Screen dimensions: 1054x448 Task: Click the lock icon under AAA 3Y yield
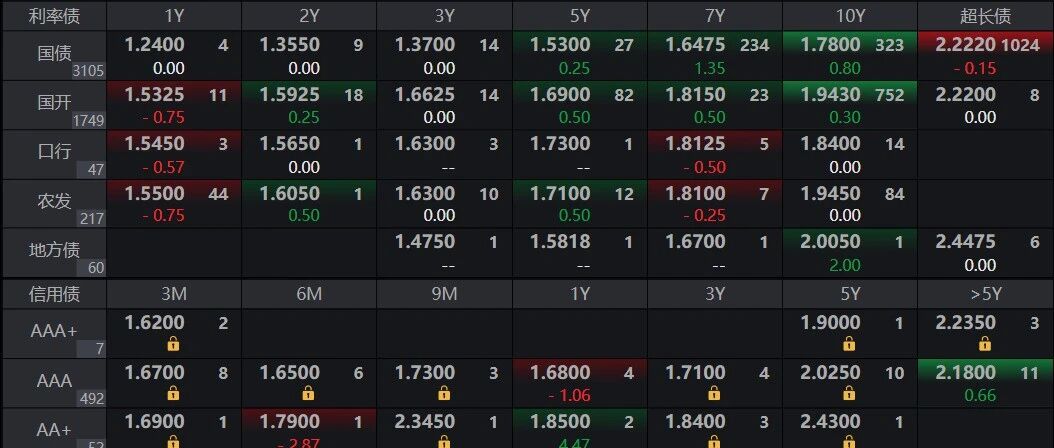point(714,394)
